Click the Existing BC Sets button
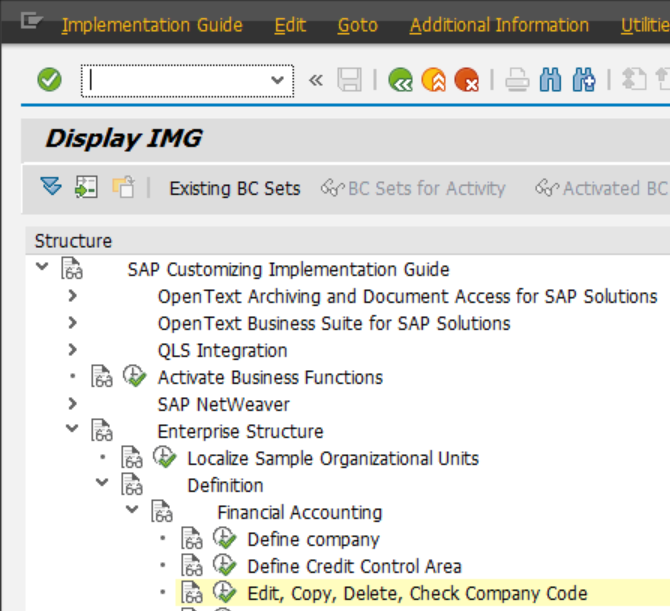 pyautogui.click(x=235, y=188)
